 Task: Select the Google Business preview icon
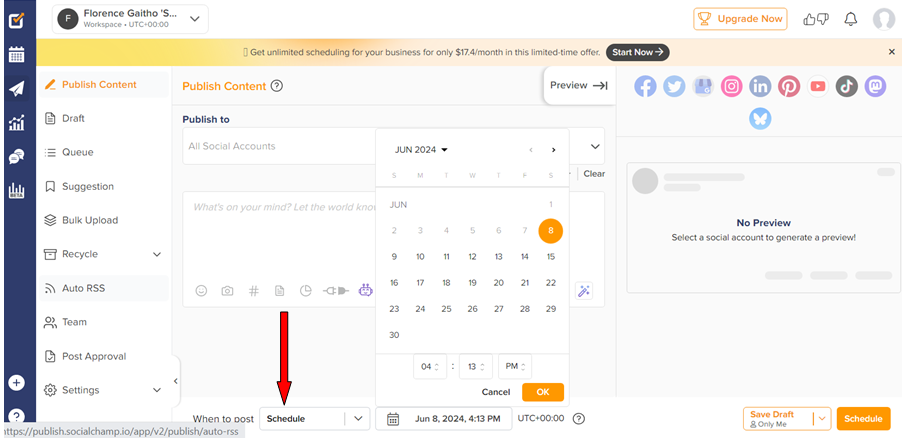point(703,86)
